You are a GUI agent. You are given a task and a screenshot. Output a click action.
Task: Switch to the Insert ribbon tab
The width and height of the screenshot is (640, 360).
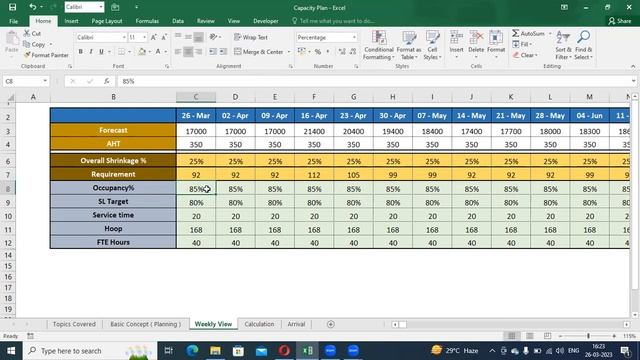(71, 21)
